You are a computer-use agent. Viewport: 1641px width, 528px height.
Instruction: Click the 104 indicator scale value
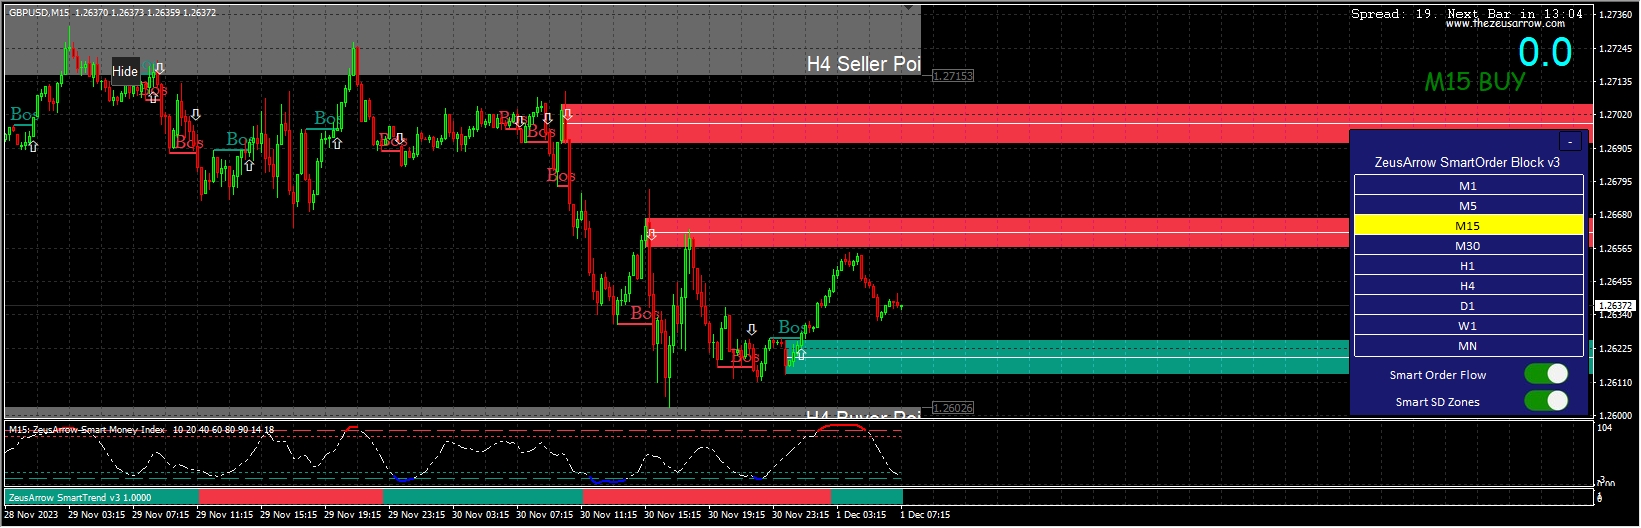1604,428
